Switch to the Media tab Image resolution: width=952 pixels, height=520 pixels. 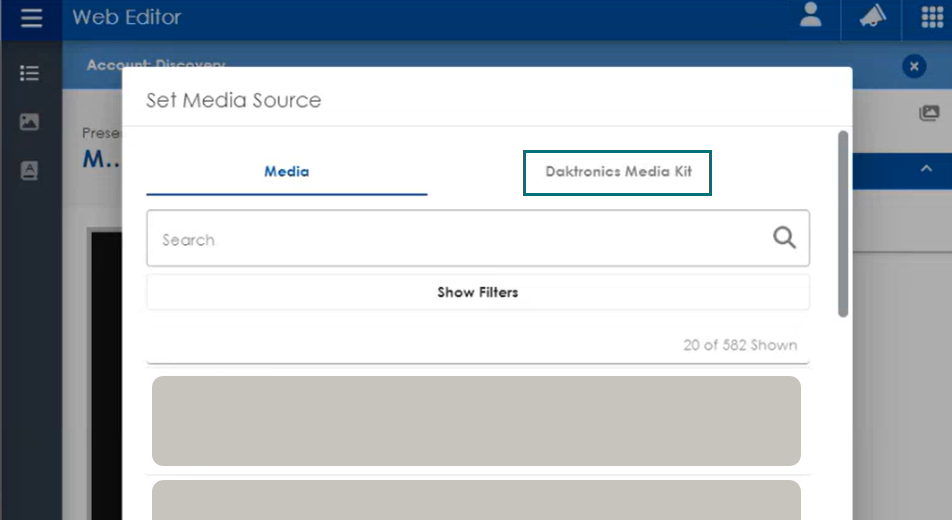pos(287,172)
